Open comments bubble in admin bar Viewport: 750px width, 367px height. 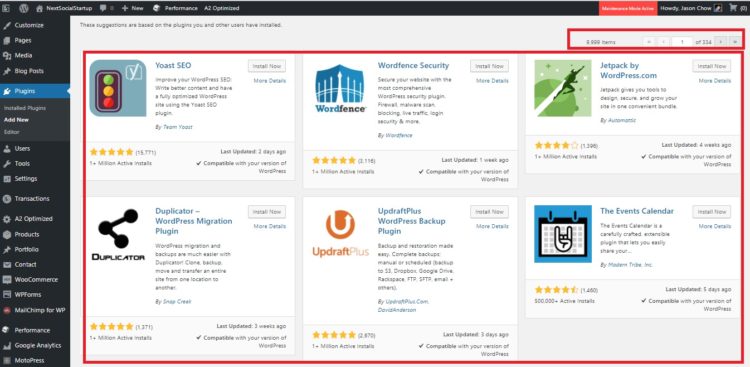click(x=103, y=8)
